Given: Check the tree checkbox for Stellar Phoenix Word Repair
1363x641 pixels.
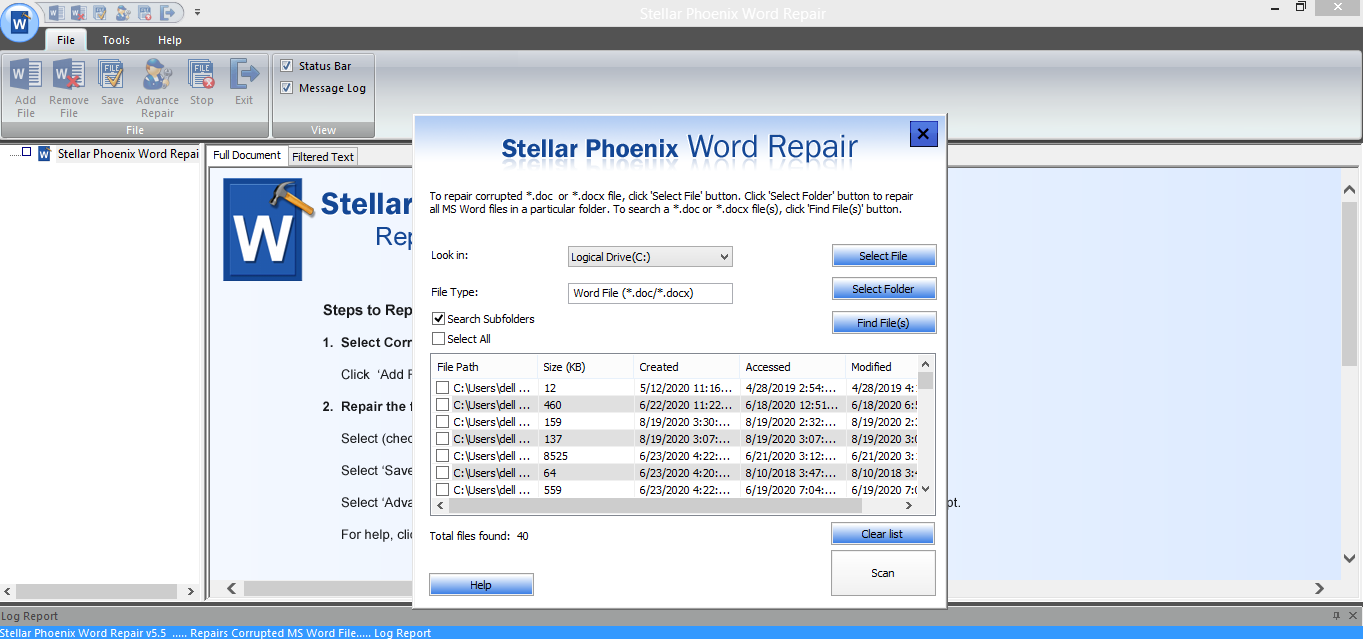Looking at the screenshot, I should point(27,153).
